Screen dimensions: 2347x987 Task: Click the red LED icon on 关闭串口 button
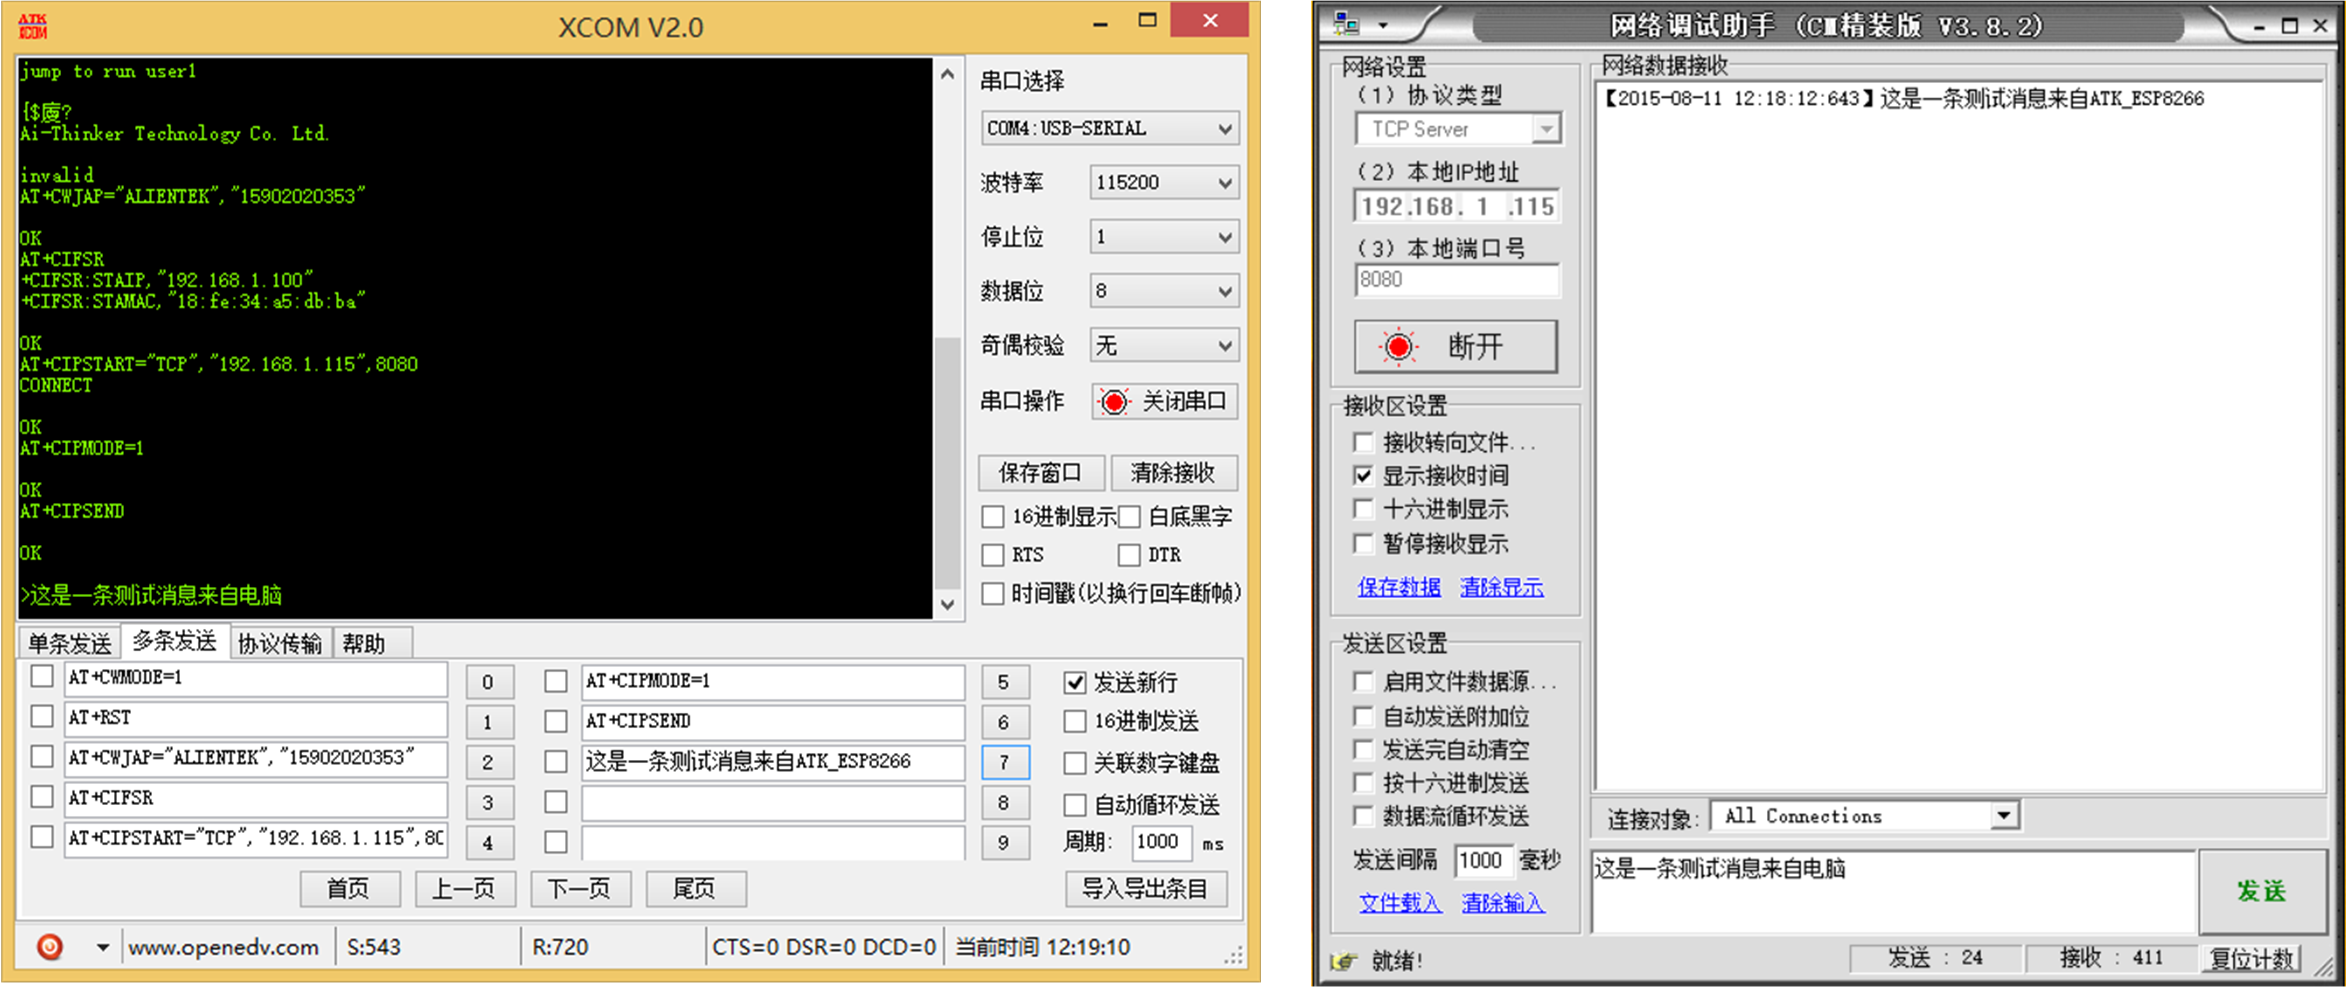pyautogui.click(x=1113, y=401)
